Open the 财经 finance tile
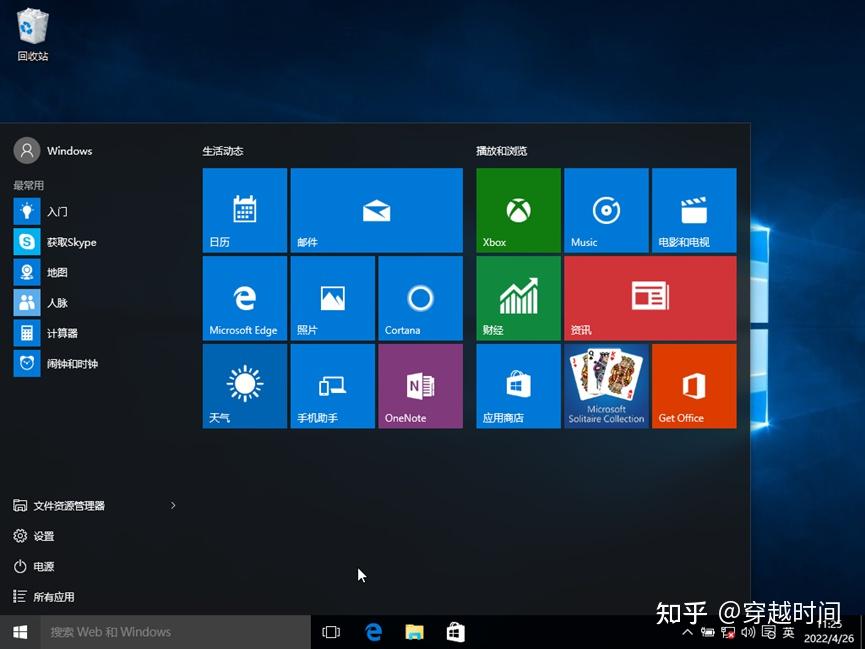This screenshot has width=865, height=649. (x=518, y=298)
